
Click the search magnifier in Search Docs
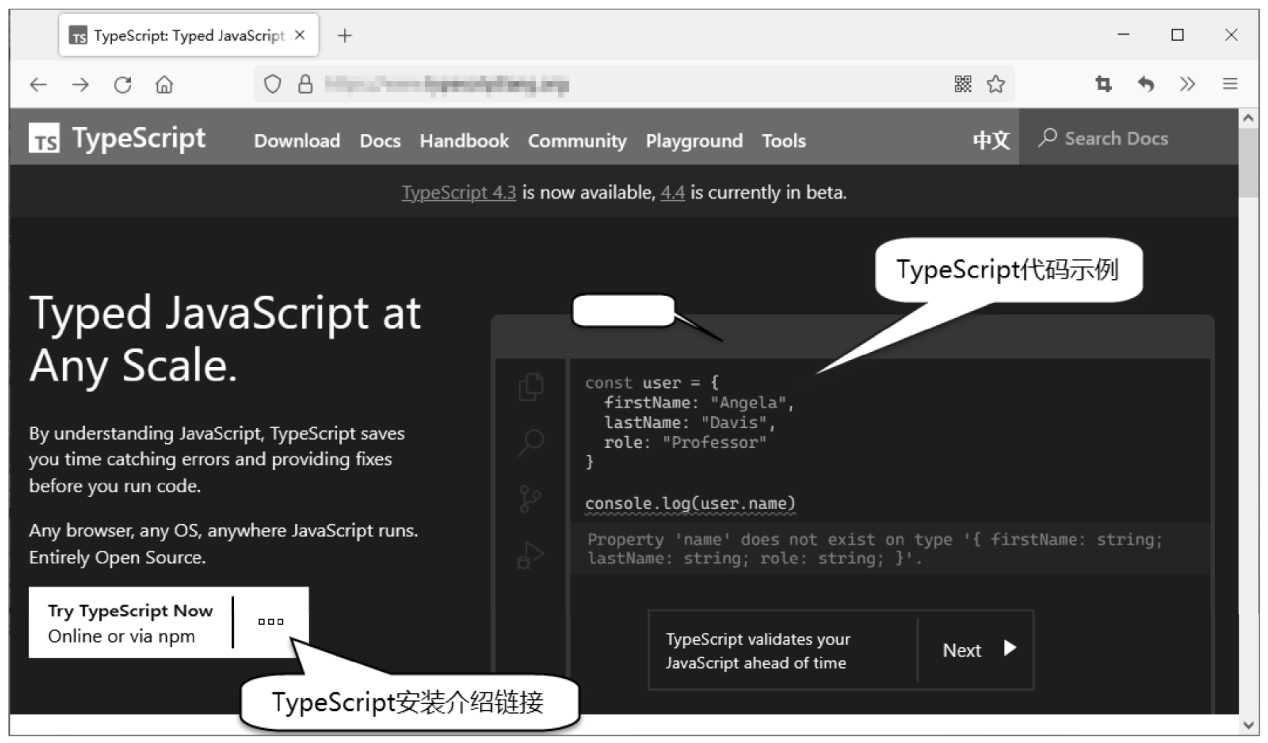pyautogui.click(x=1048, y=138)
